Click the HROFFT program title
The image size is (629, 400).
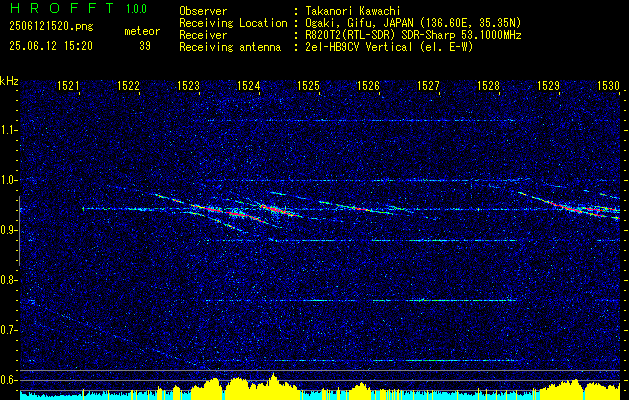pos(61,8)
